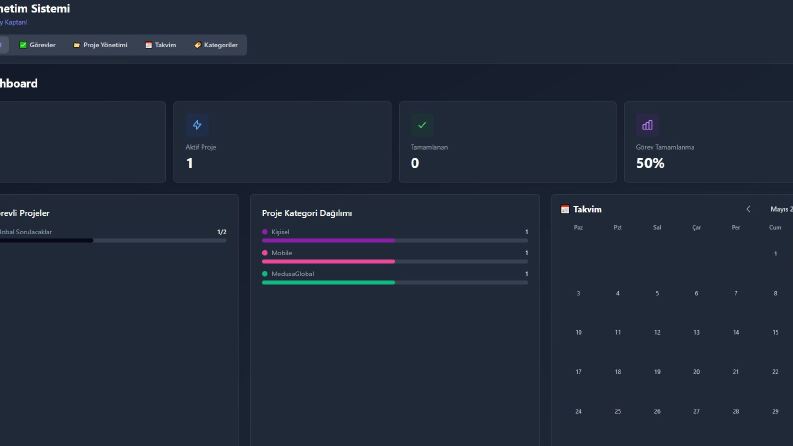793x446 pixels.
Task: Click the Kişisel category label
Action: click(x=280, y=232)
